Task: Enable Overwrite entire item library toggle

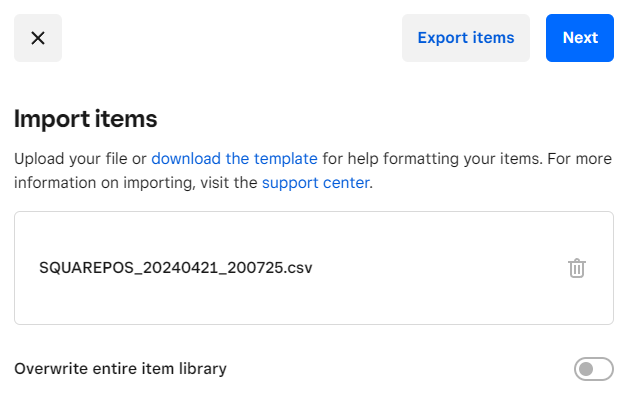Action: tap(593, 369)
